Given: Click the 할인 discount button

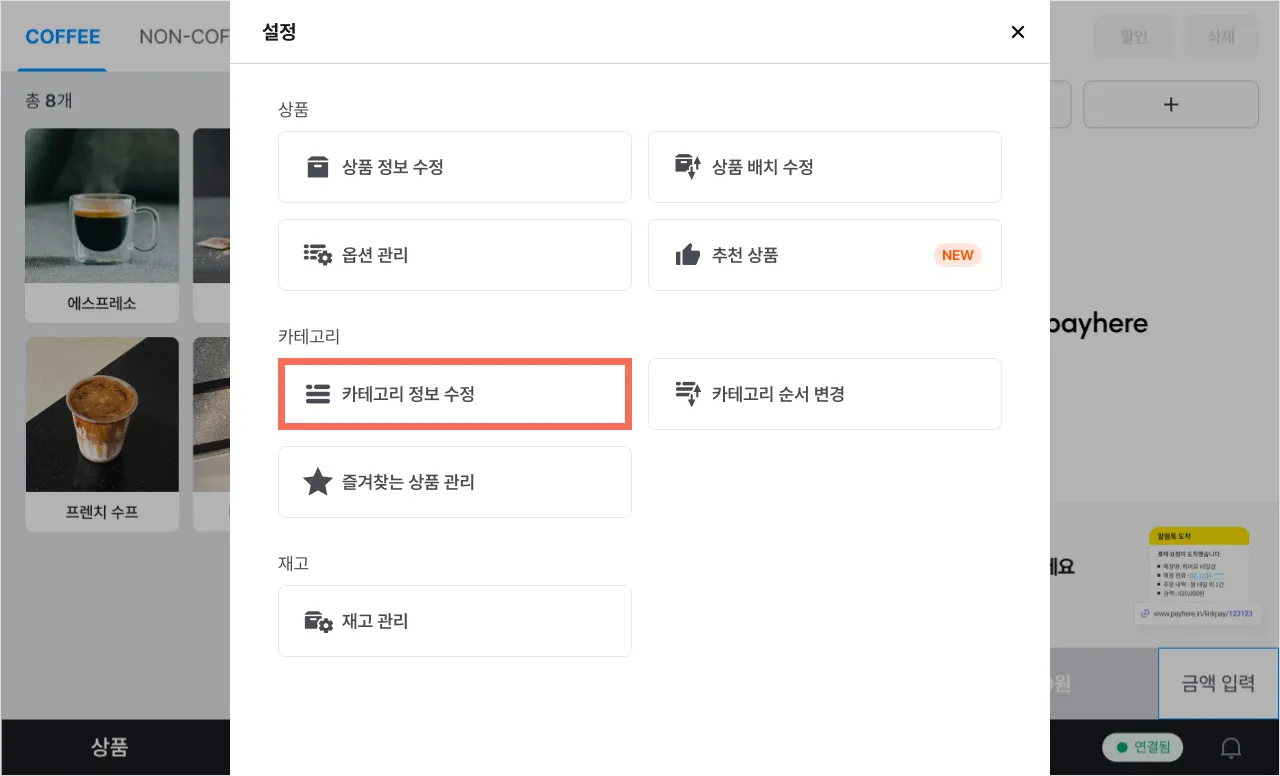Looking at the screenshot, I should (x=1134, y=37).
